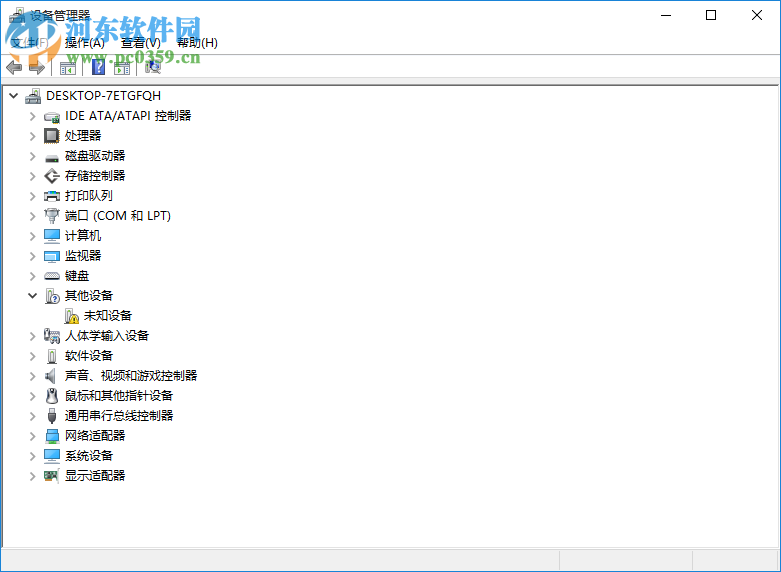Select the 处理器 label

click(83, 136)
